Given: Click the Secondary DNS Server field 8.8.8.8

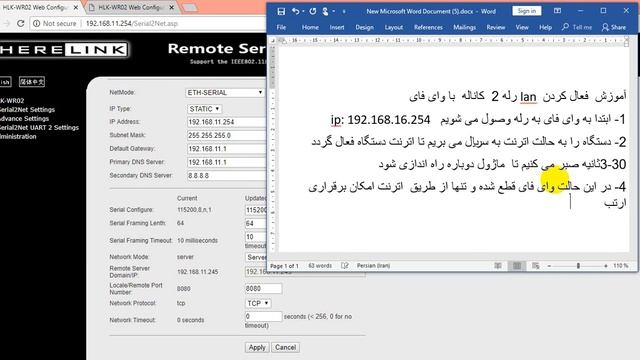Looking at the screenshot, I should (x=227, y=176).
